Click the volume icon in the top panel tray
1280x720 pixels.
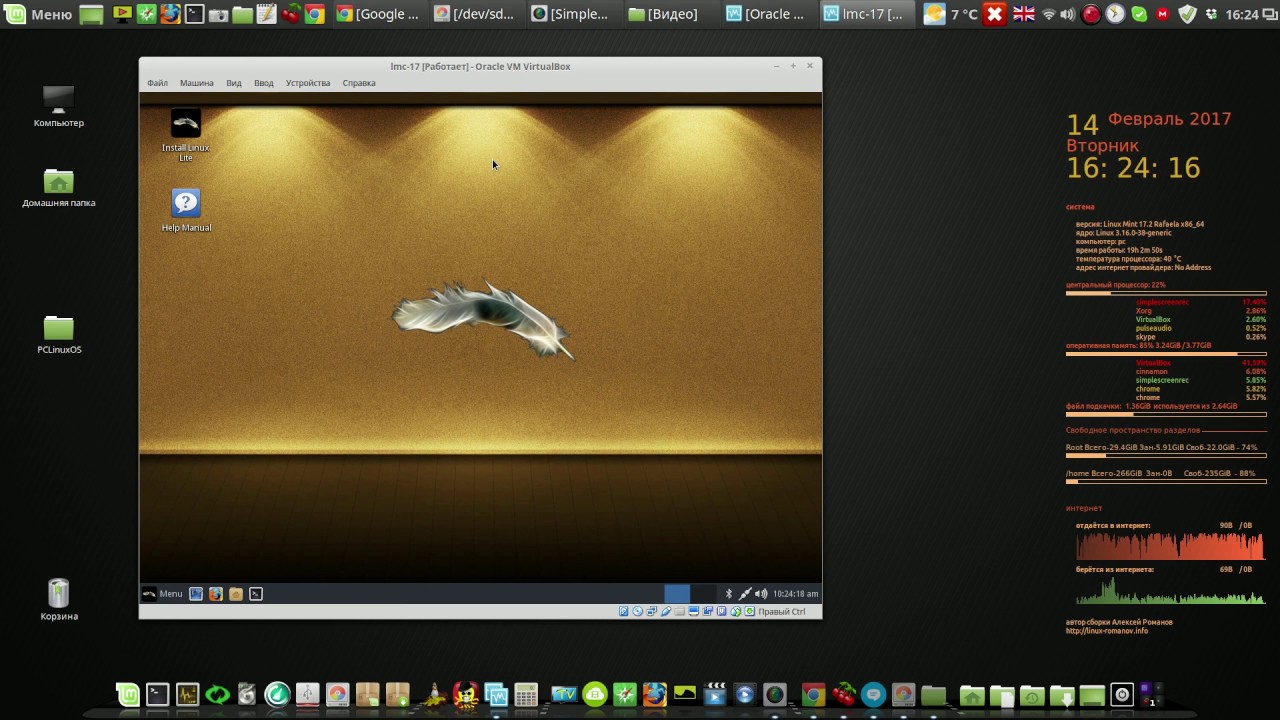coord(1068,14)
